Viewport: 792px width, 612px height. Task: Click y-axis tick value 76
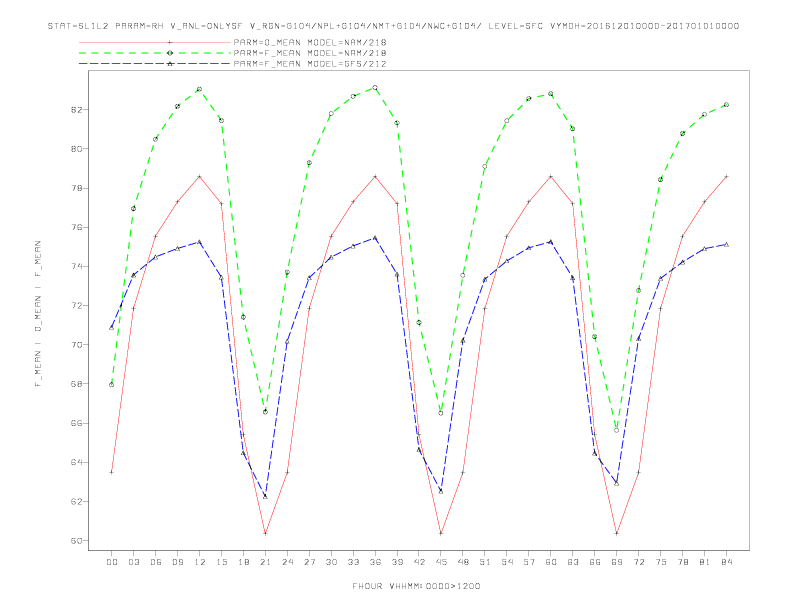pos(76,227)
